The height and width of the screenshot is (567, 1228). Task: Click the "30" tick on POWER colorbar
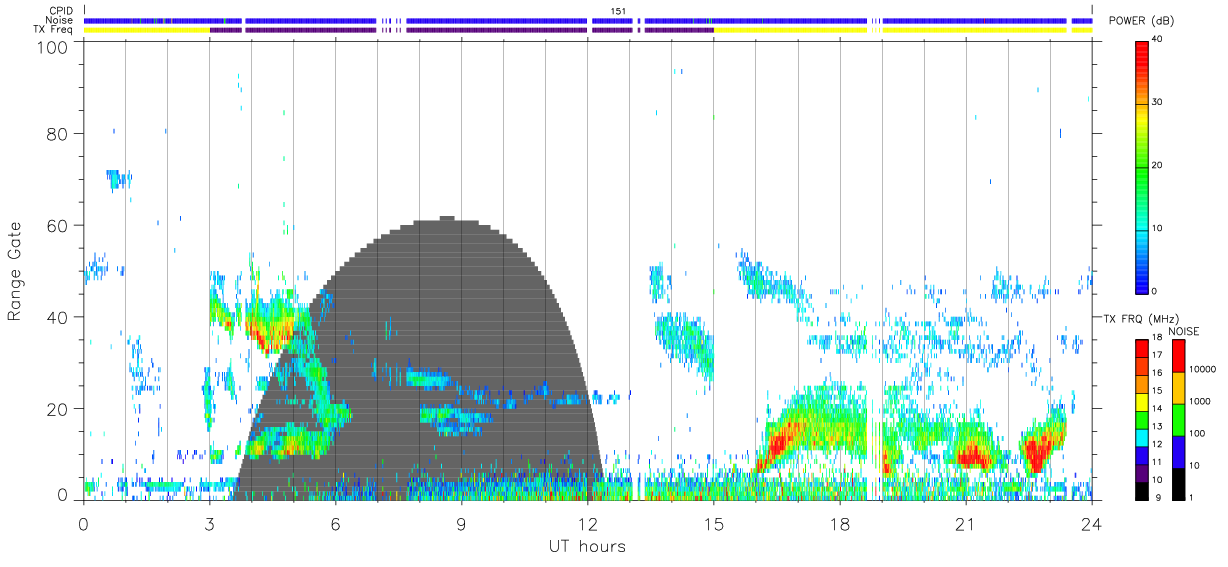click(x=1157, y=103)
